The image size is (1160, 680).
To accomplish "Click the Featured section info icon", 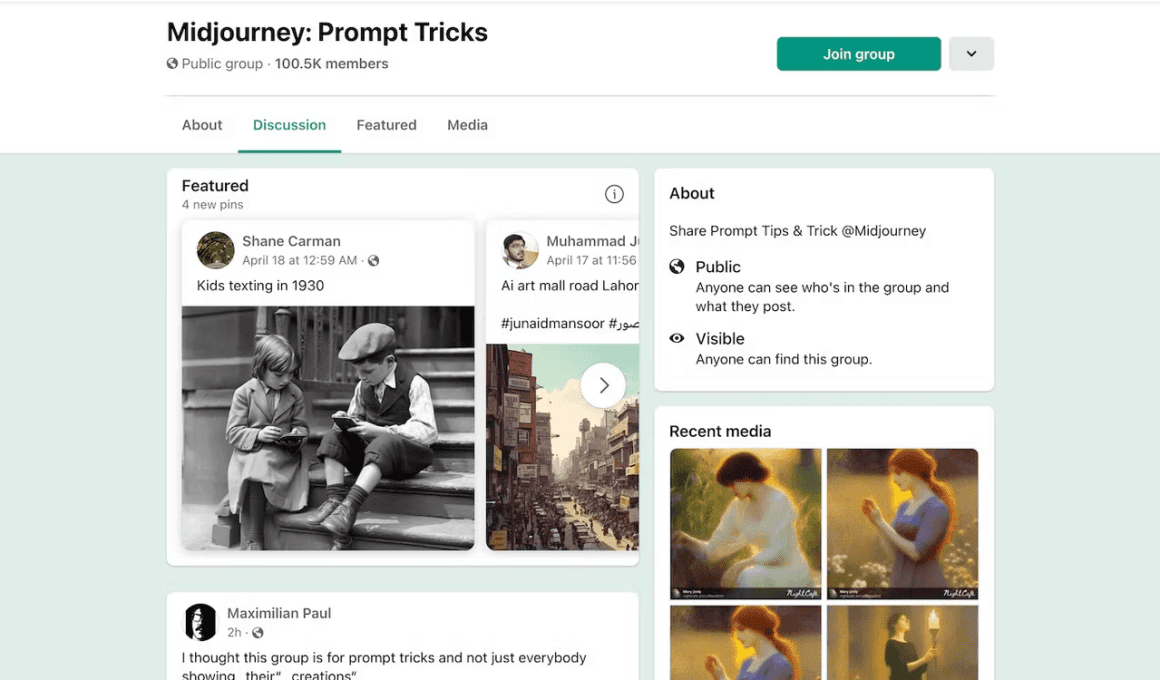I will [x=614, y=194].
